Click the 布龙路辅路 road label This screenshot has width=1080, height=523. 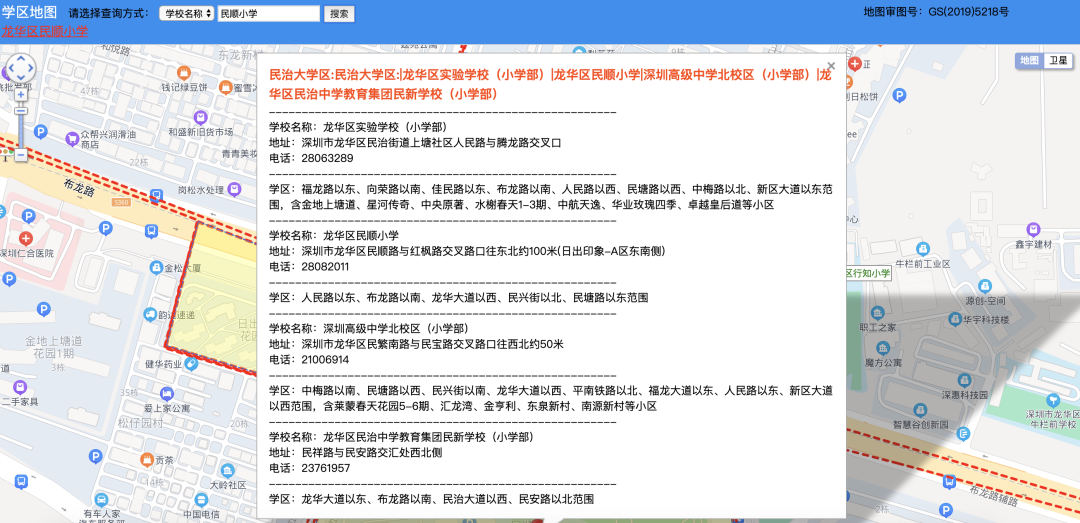coord(993,495)
